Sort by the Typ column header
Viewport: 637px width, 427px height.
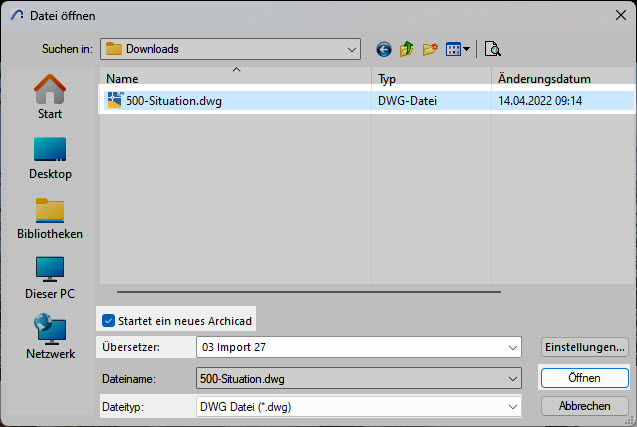(x=431, y=78)
